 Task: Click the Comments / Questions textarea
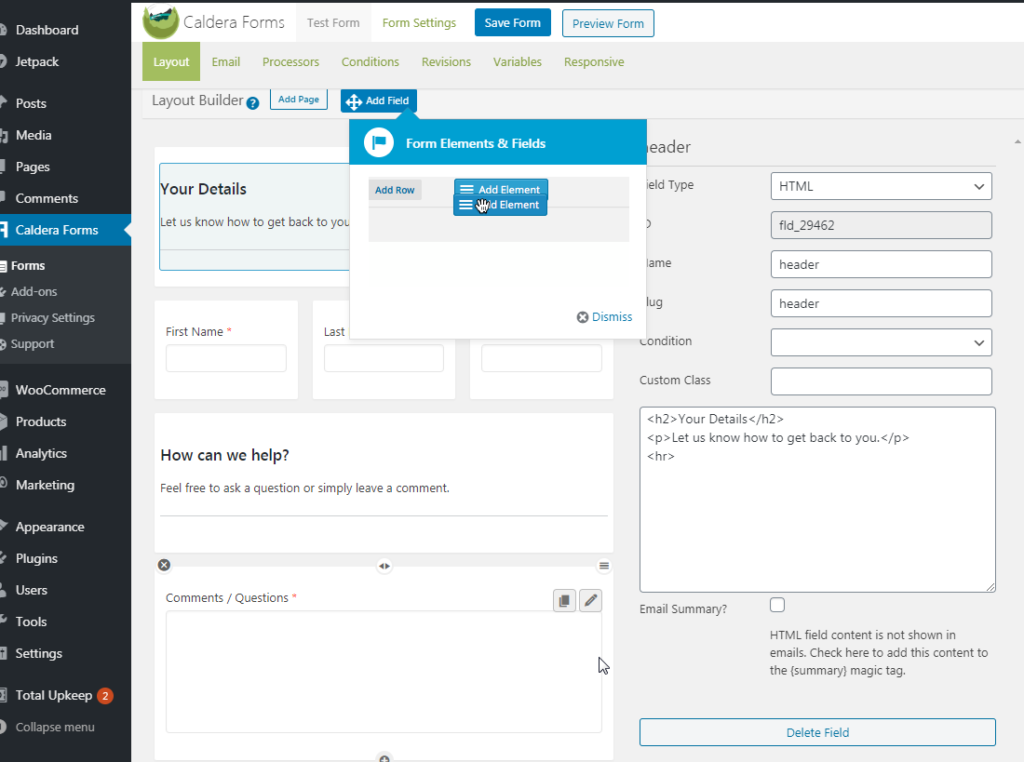(383, 672)
